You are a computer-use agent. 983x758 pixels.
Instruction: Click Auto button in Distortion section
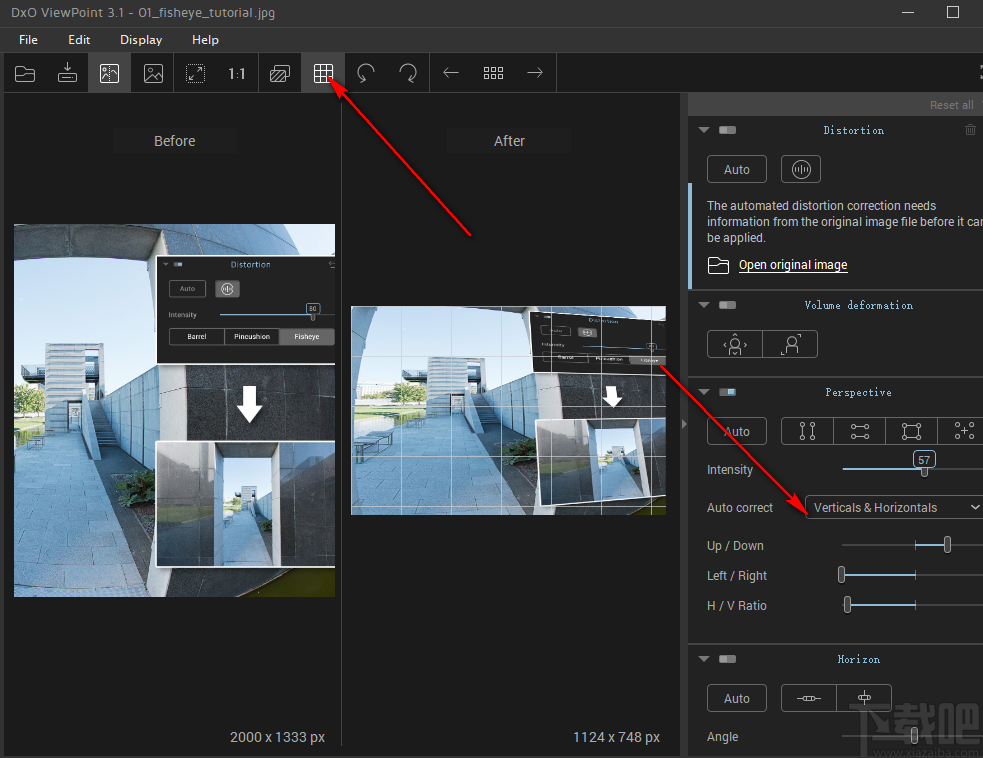point(737,169)
